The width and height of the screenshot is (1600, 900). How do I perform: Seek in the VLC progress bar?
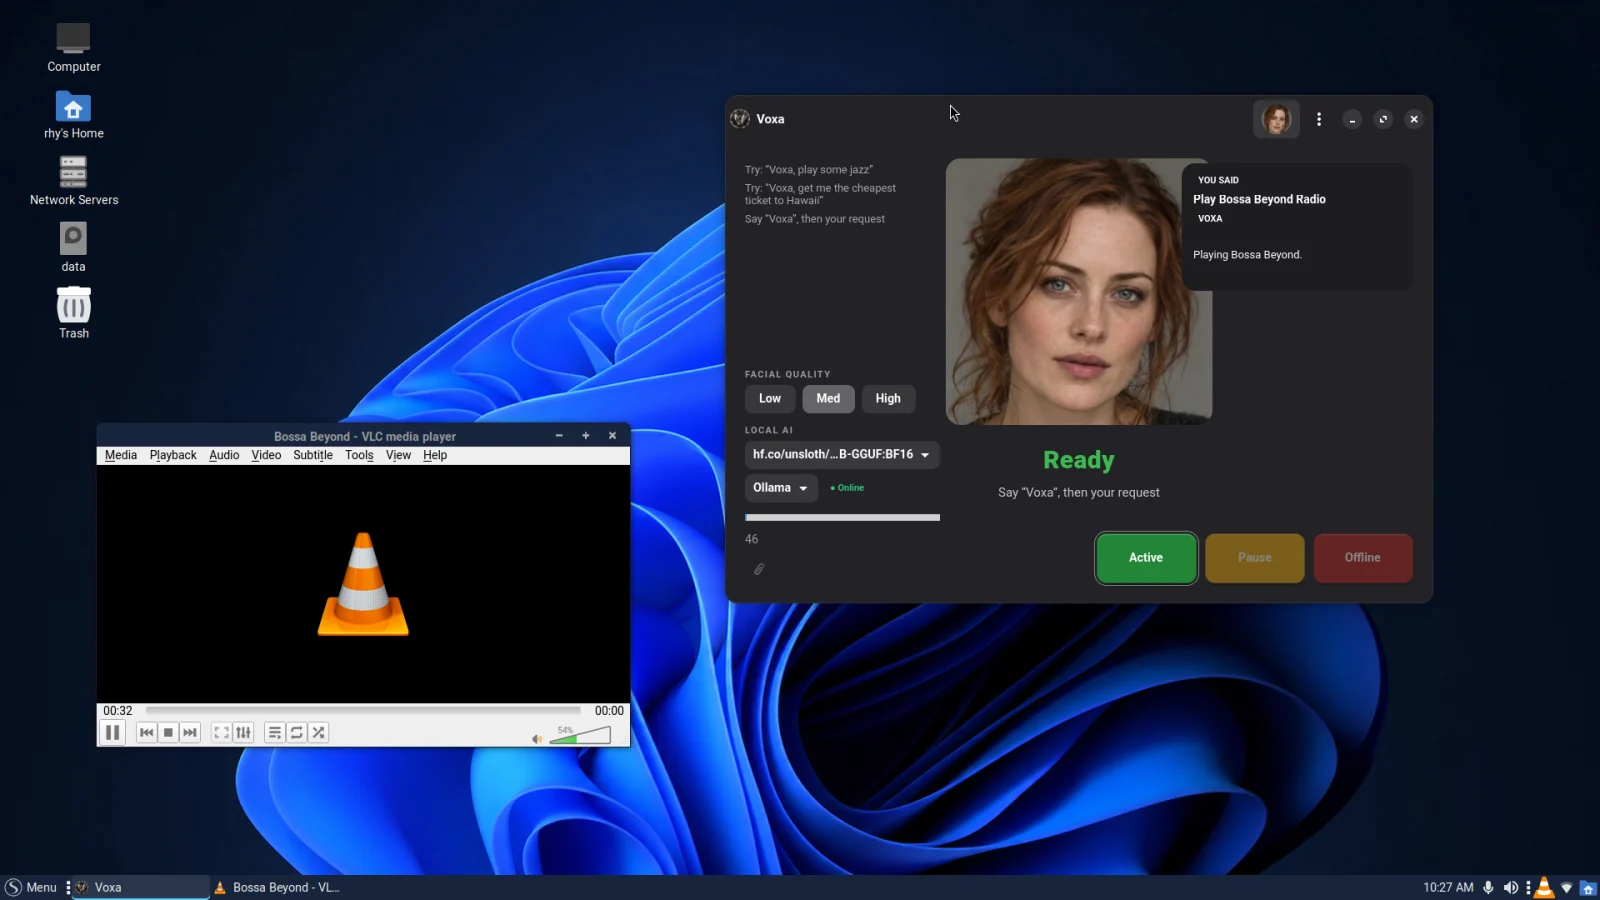(x=363, y=711)
